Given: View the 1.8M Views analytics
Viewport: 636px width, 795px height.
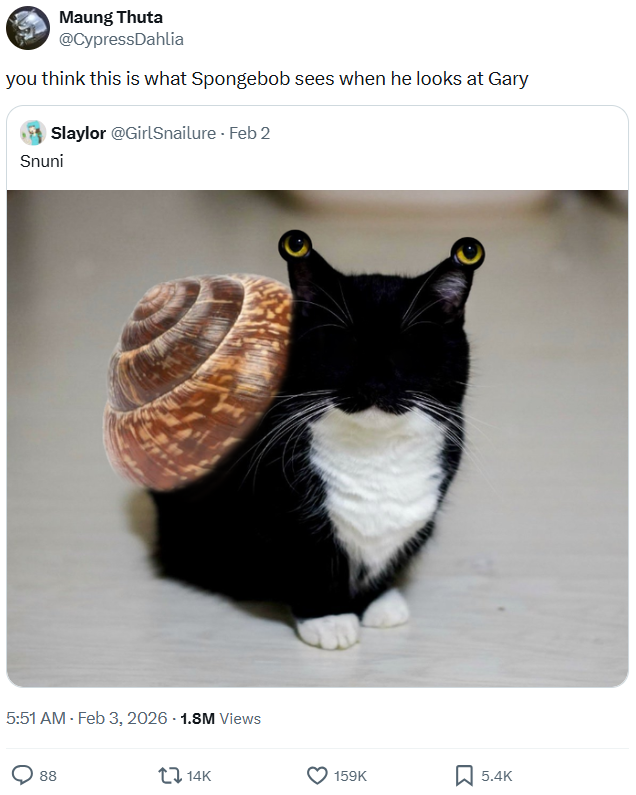Looking at the screenshot, I should click(x=221, y=718).
